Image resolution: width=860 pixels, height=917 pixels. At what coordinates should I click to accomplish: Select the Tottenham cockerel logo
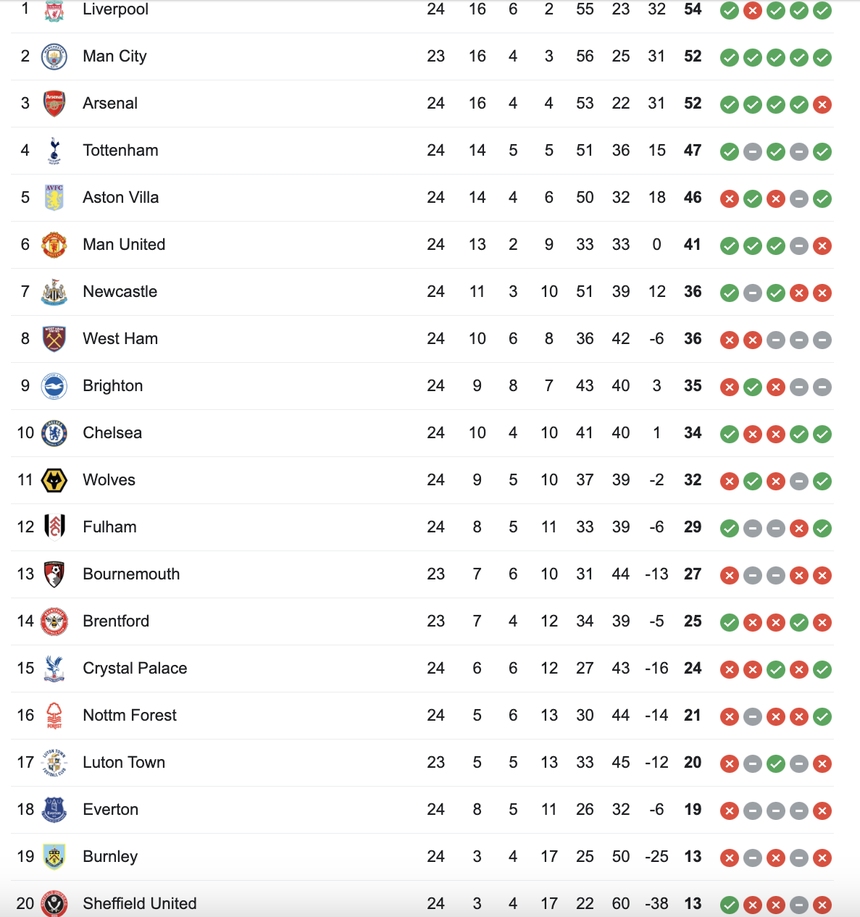click(54, 151)
